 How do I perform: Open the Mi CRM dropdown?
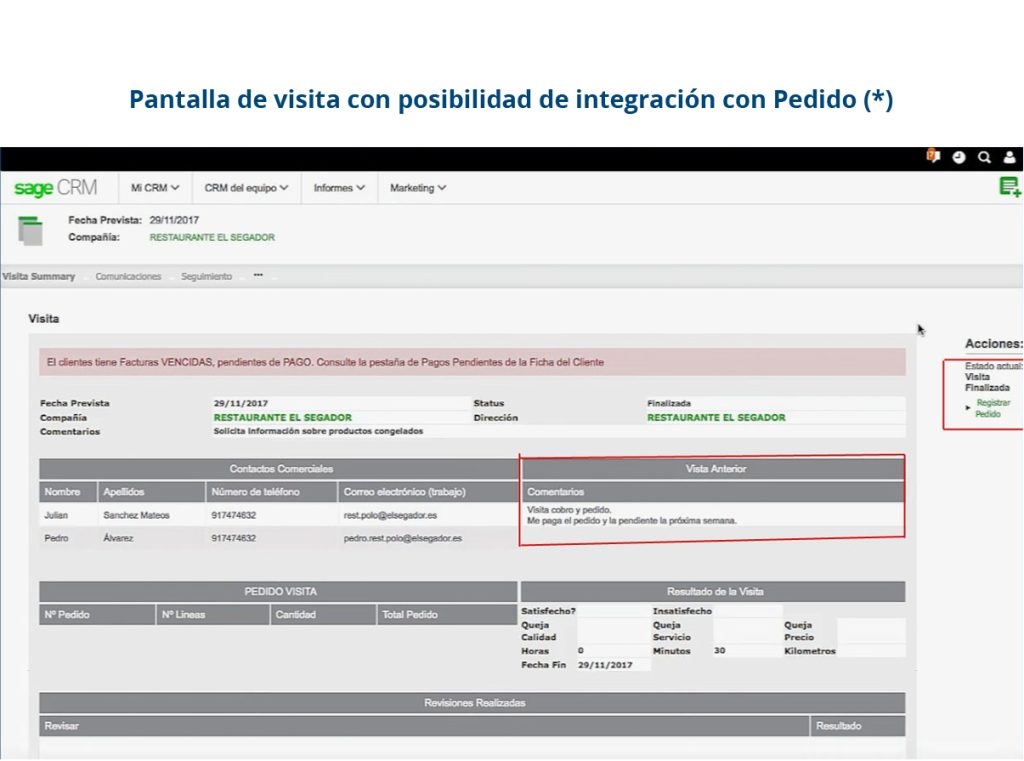(152, 188)
